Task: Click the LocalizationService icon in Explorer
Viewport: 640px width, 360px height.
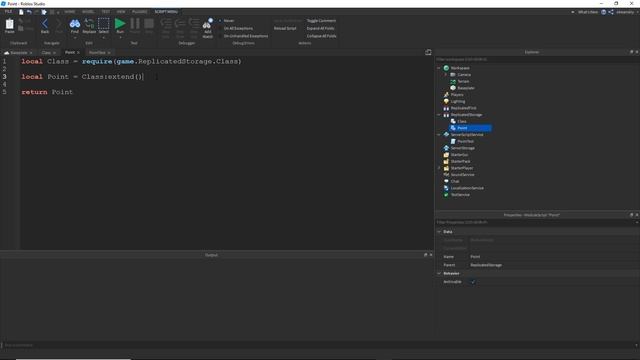Action: coord(446,188)
